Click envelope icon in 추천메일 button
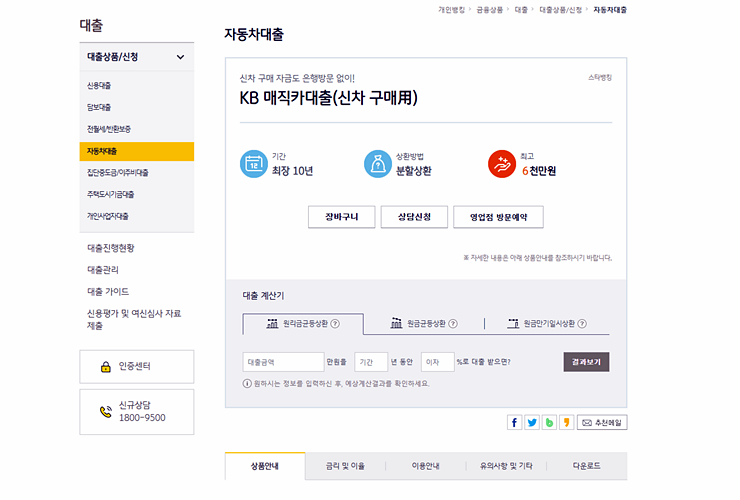This screenshot has width=740, height=500. pyautogui.click(x=587, y=423)
